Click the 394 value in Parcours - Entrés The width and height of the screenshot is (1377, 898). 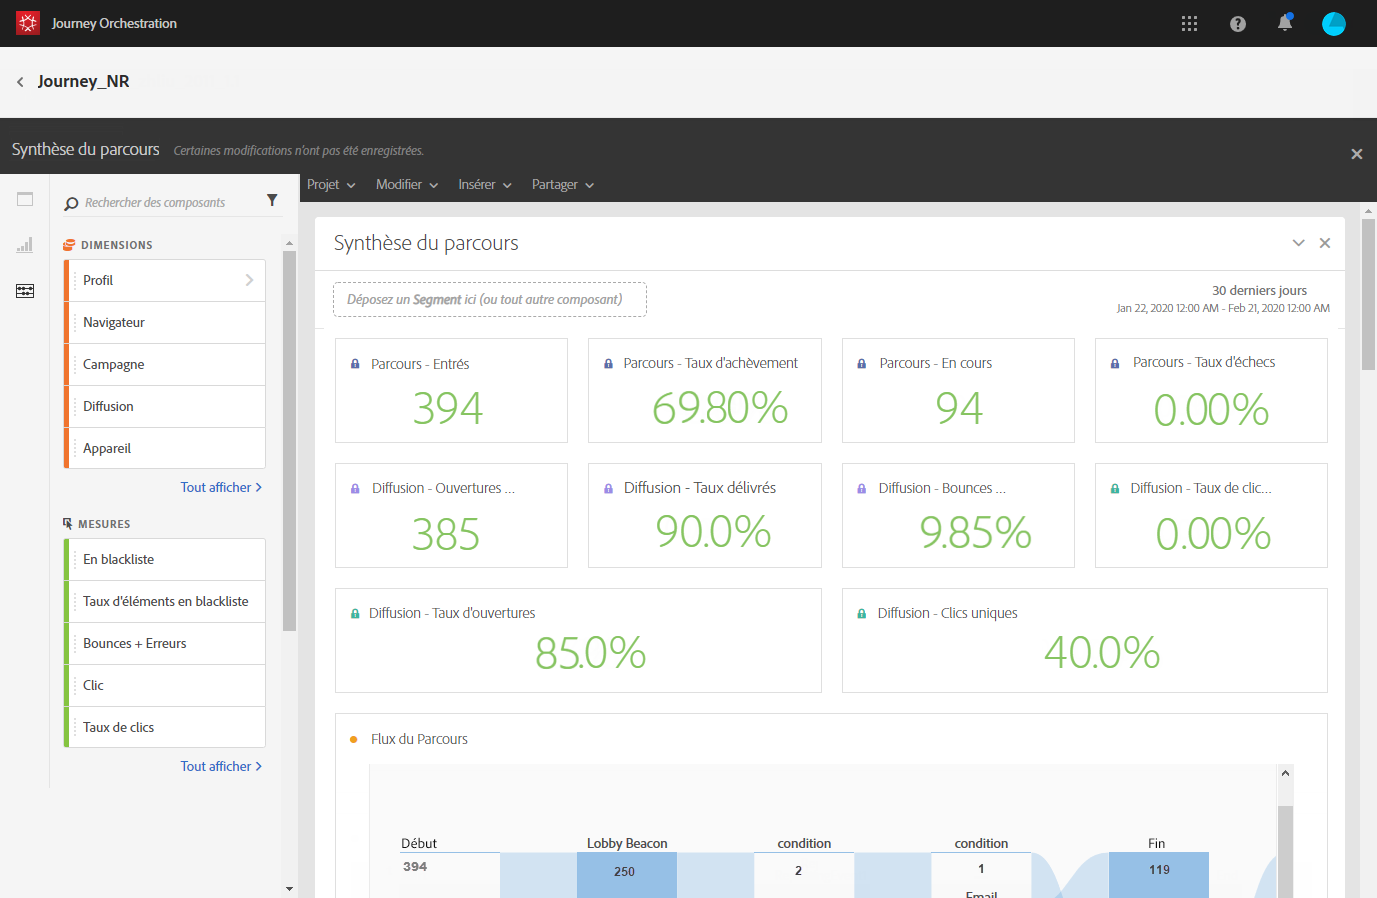tap(448, 408)
